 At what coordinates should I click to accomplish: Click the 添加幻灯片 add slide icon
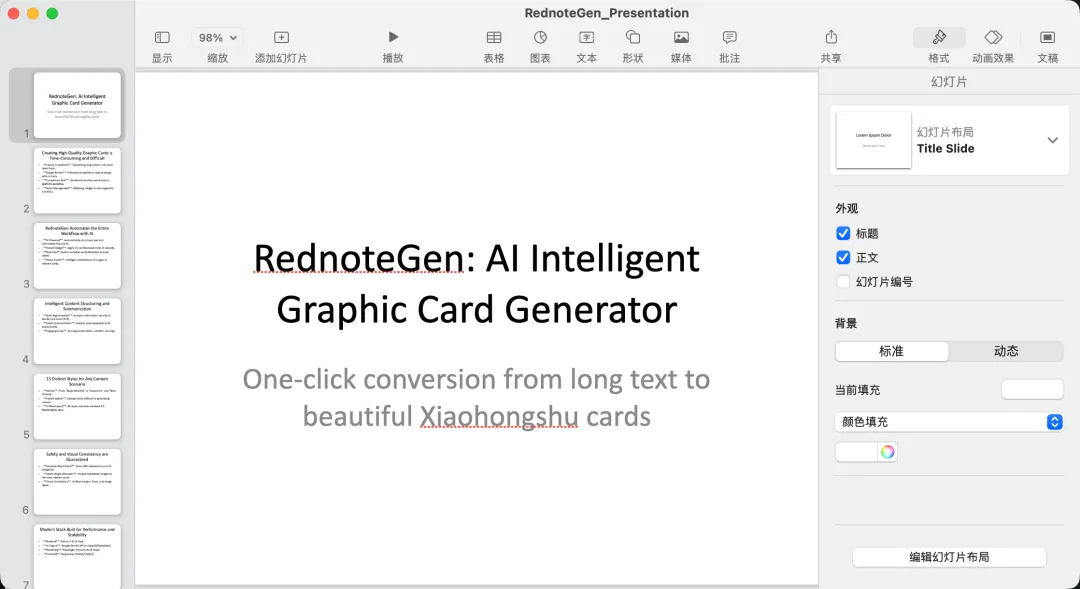click(281, 37)
